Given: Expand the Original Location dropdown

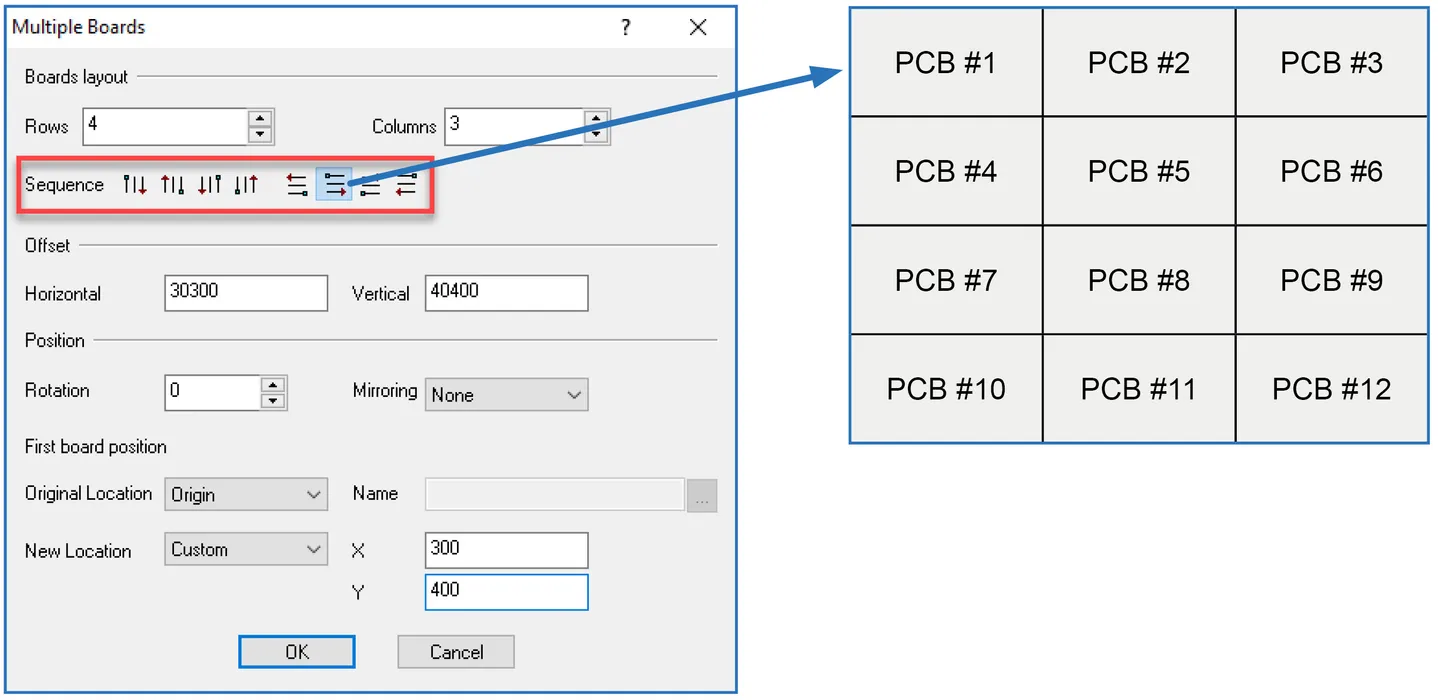Looking at the screenshot, I should pyautogui.click(x=245, y=494).
